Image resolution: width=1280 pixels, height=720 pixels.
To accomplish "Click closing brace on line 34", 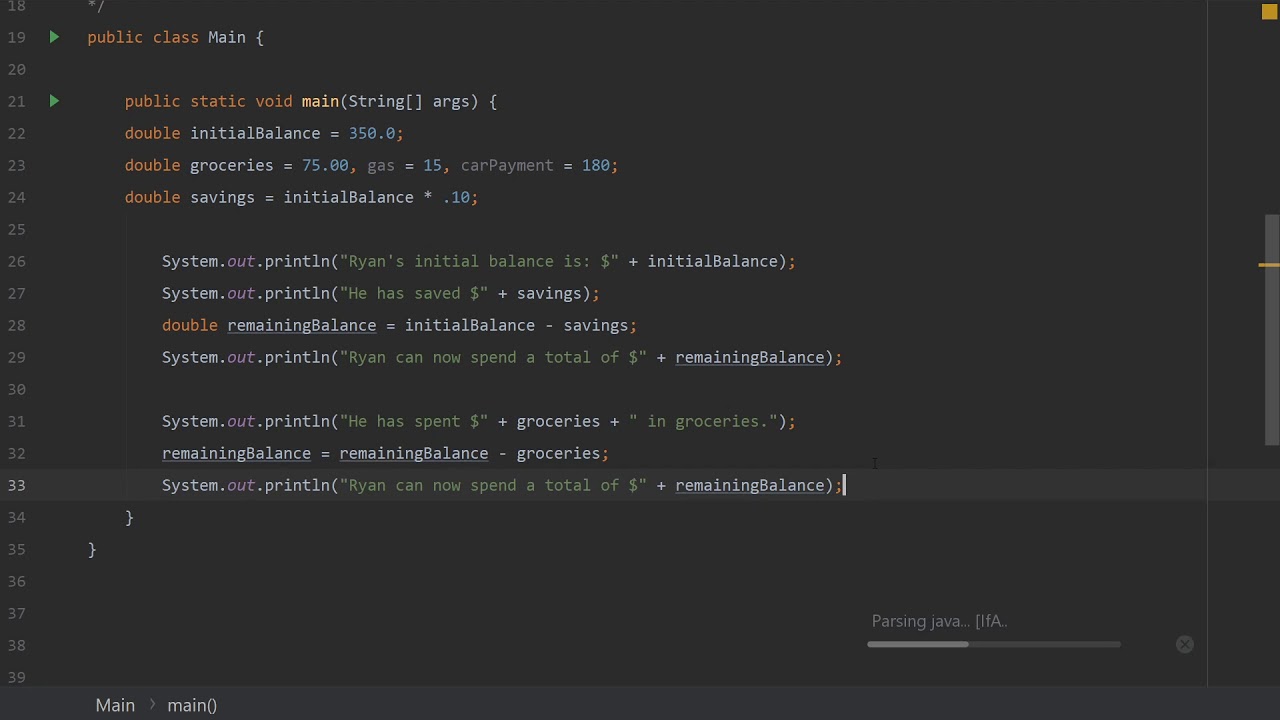I will 129,517.
